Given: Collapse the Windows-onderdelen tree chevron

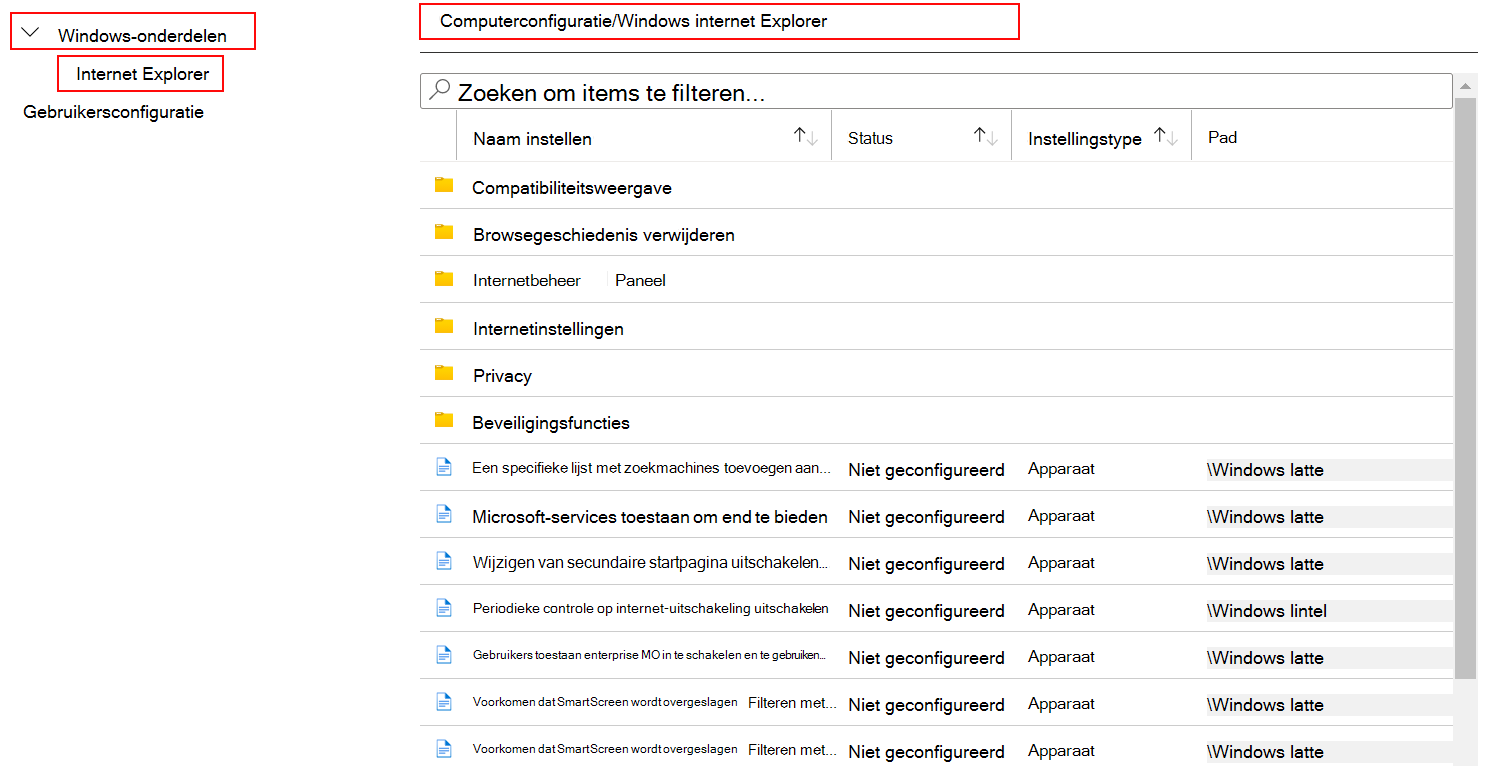Looking at the screenshot, I should pyautogui.click(x=30, y=33).
